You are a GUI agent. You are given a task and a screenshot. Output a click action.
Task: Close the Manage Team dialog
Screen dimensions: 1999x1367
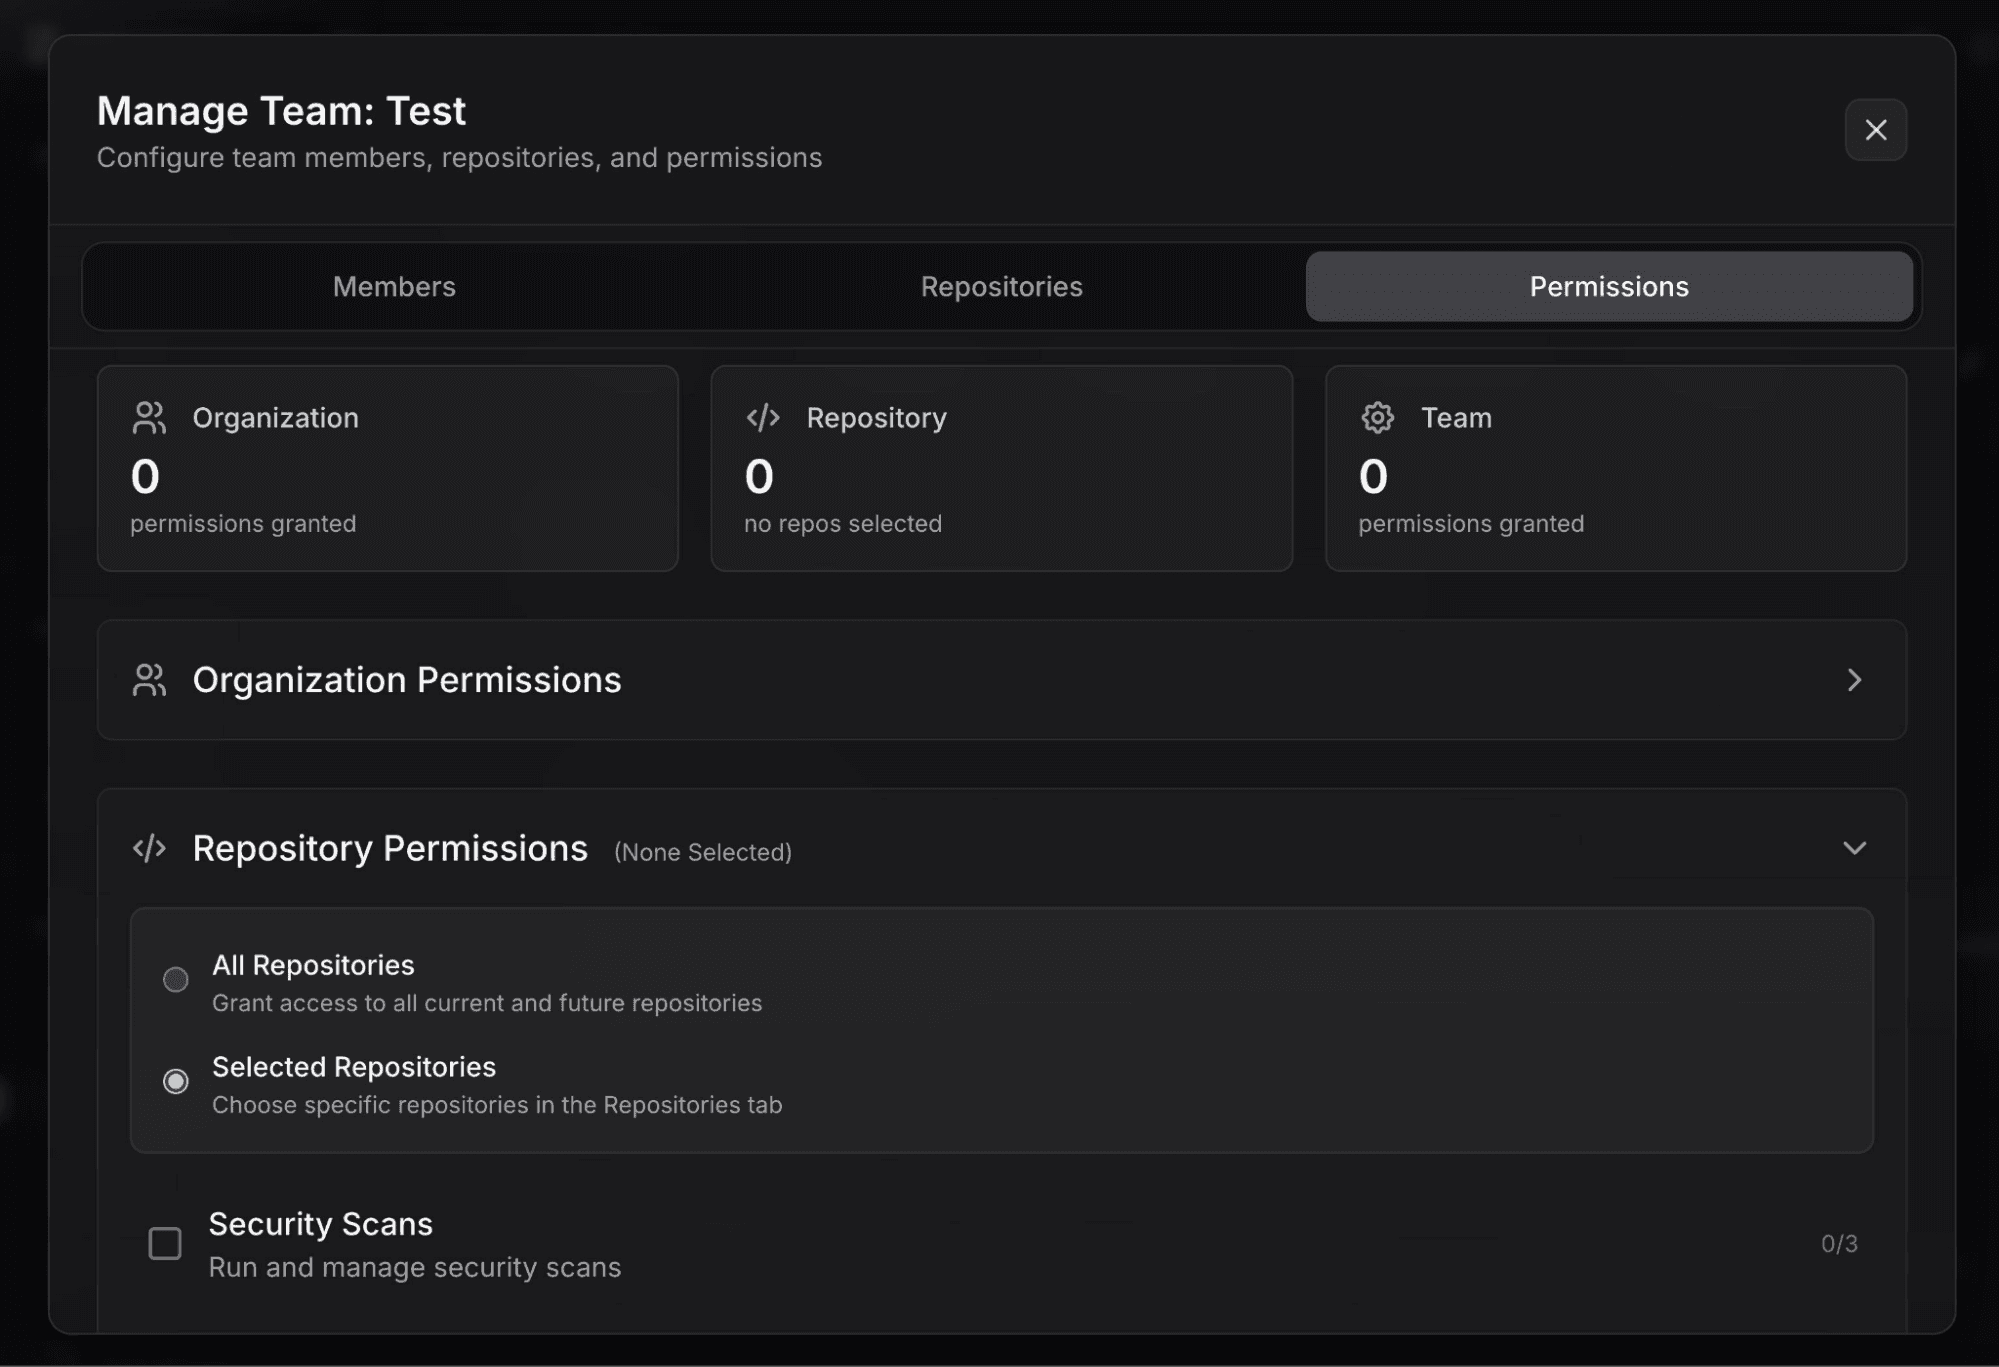[x=1875, y=130]
